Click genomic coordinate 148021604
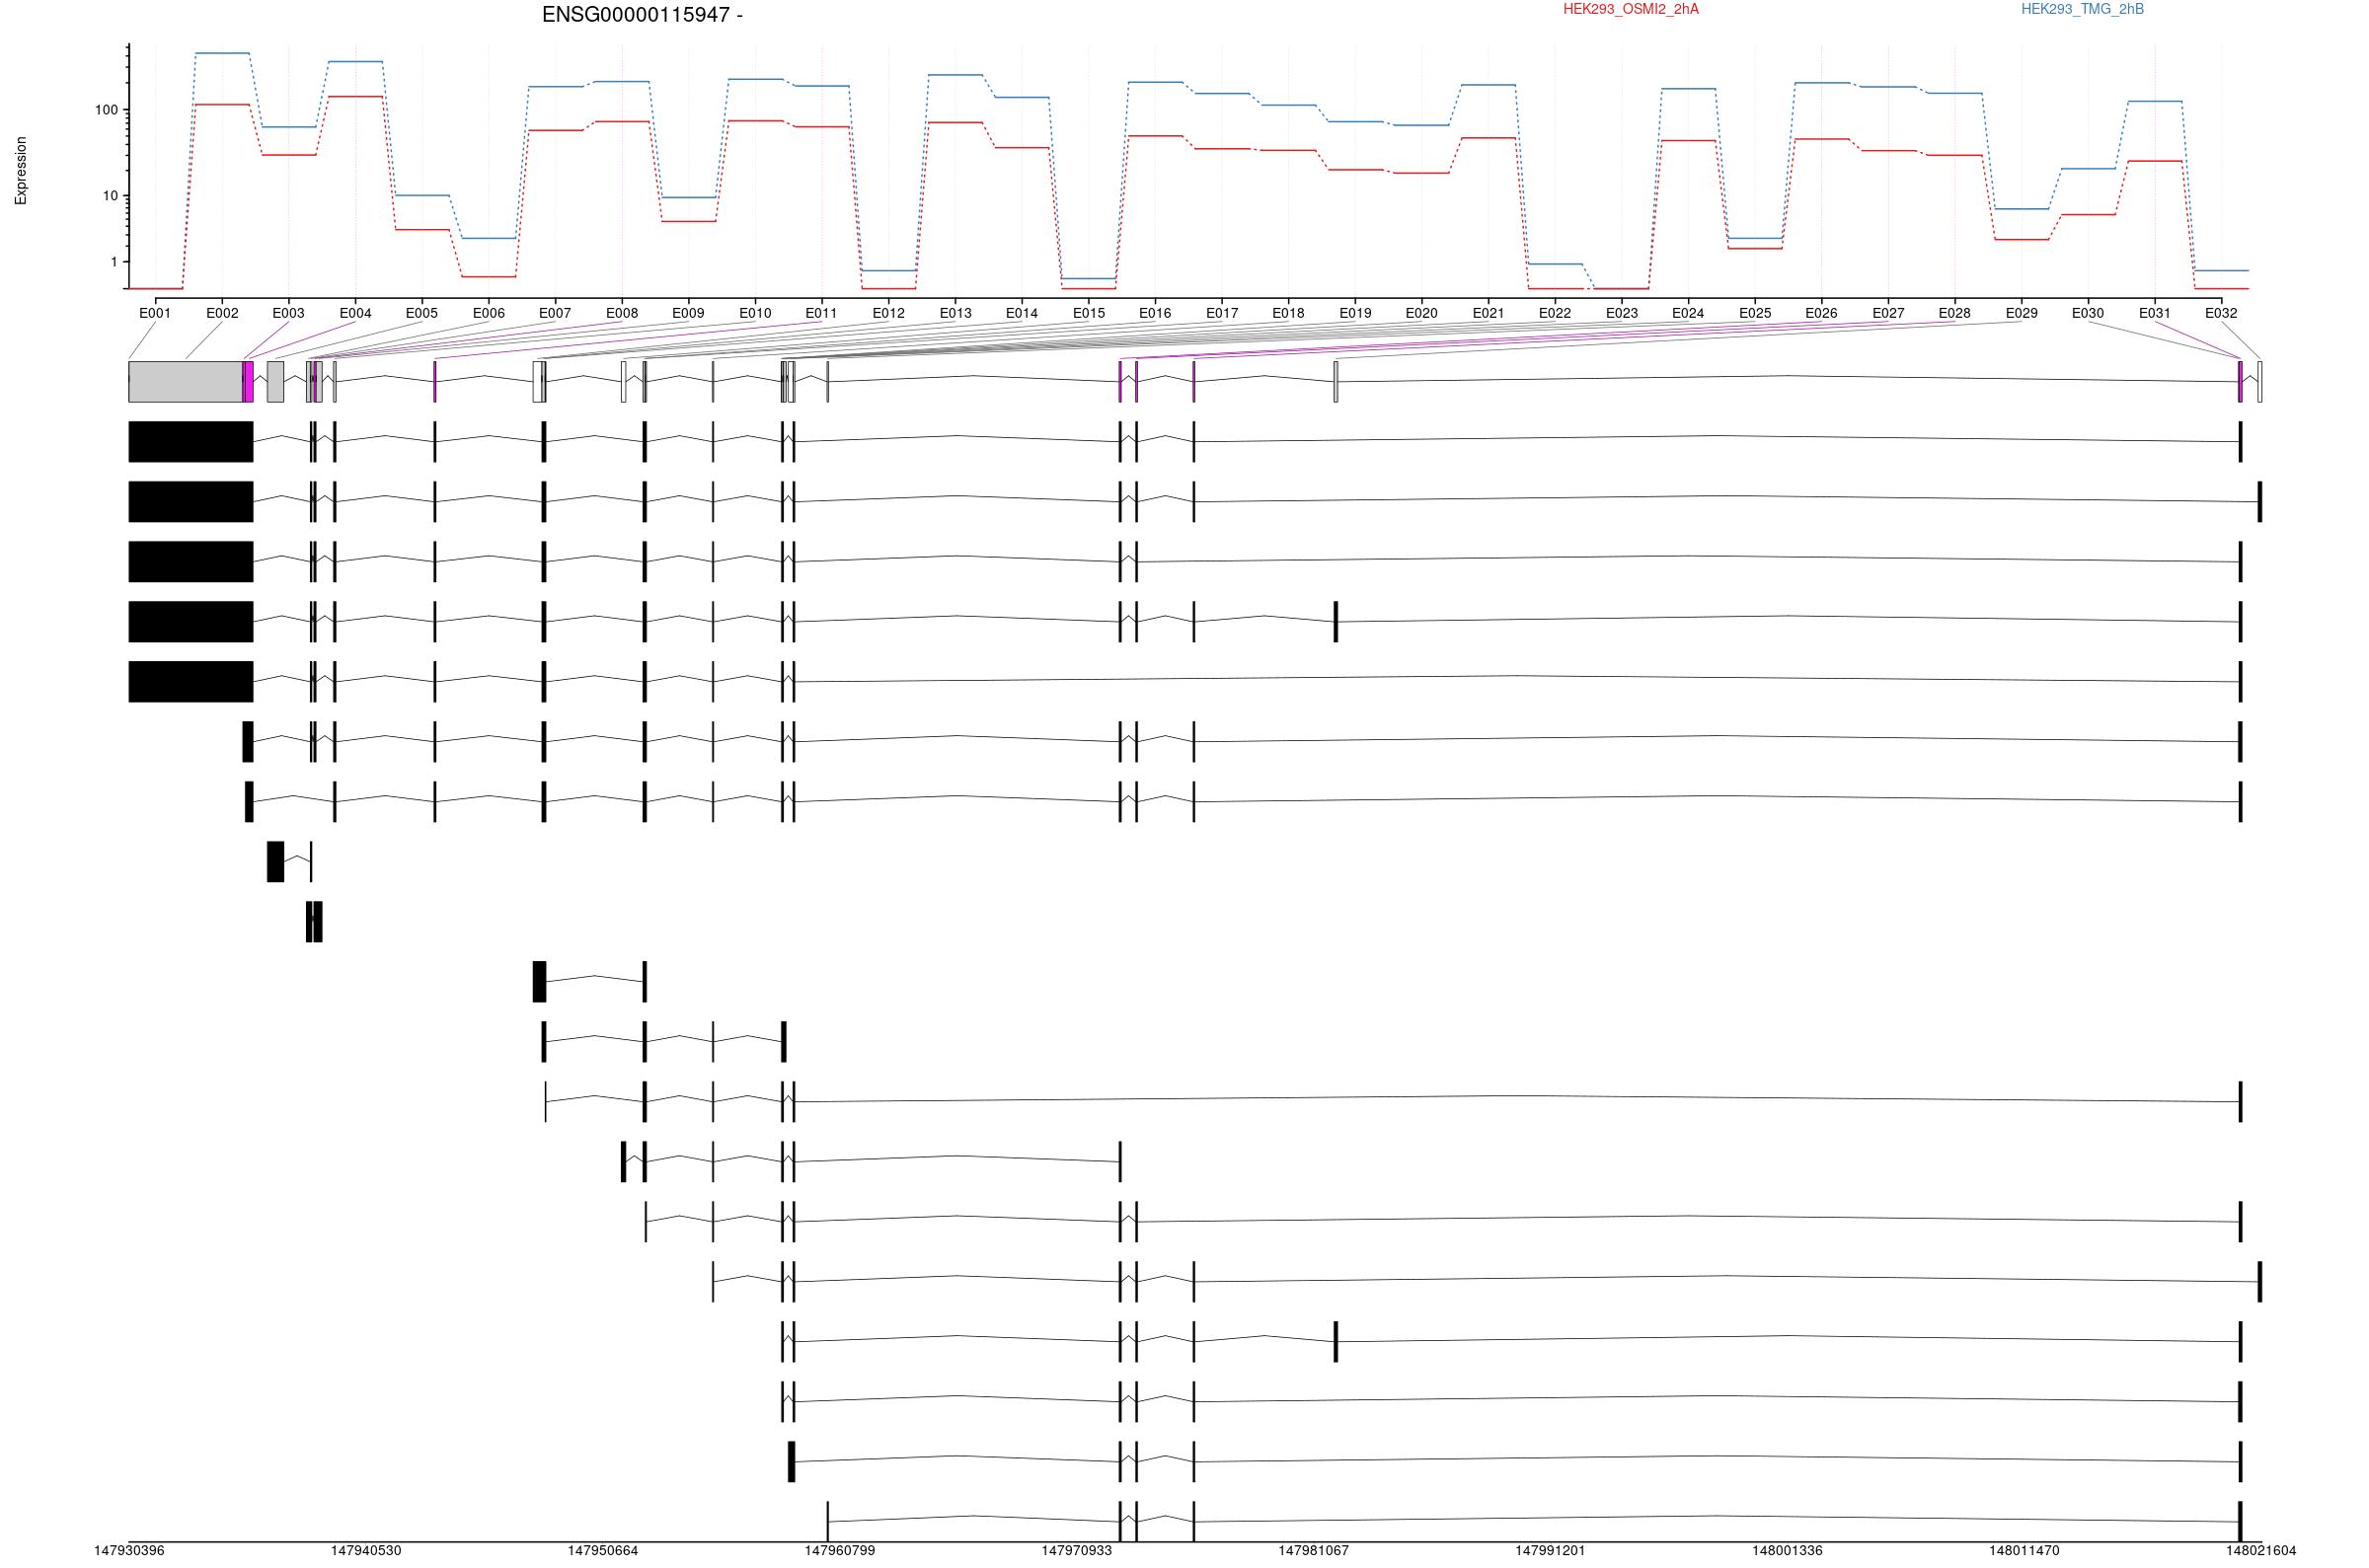 tap(2261, 1551)
